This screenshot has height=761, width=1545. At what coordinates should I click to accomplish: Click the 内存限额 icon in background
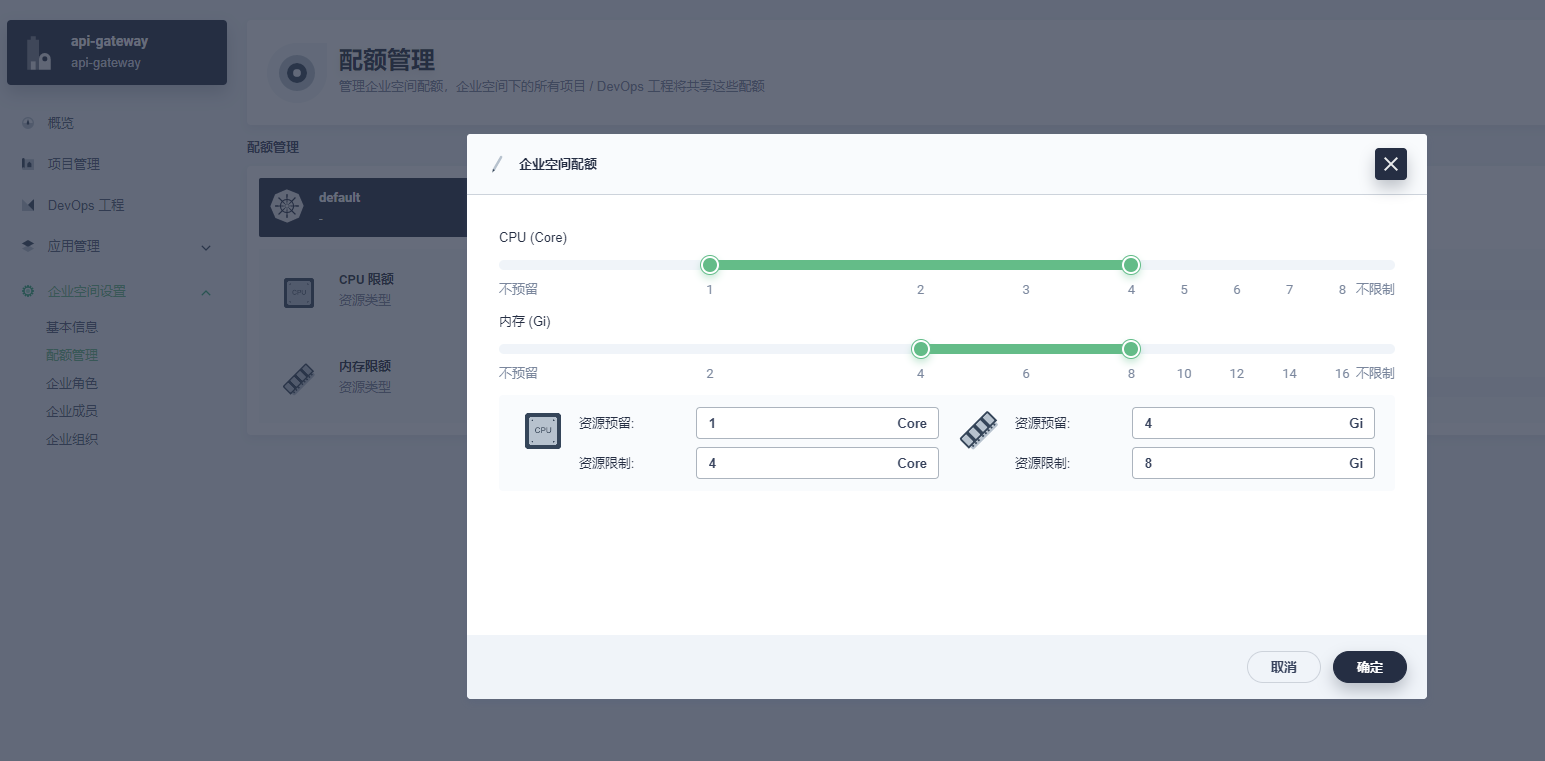point(299,379)
